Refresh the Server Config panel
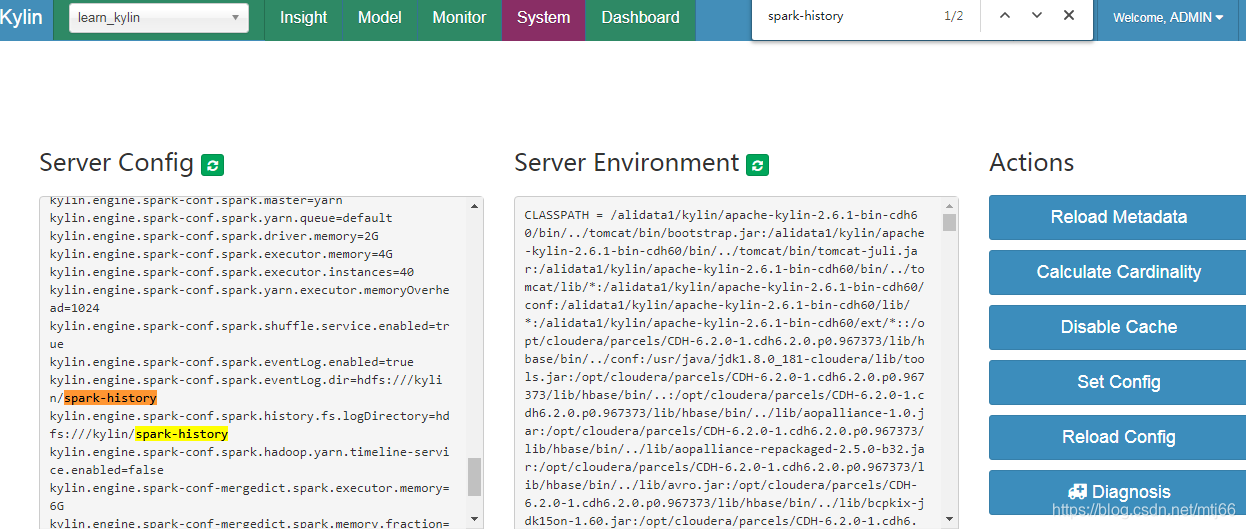1246x529 pixels. coord(212,165)
